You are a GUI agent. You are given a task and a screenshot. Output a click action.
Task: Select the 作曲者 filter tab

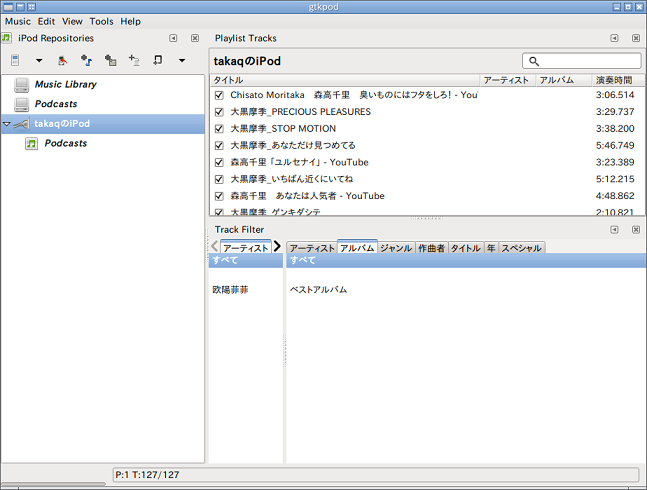click(x=432, y=248)
